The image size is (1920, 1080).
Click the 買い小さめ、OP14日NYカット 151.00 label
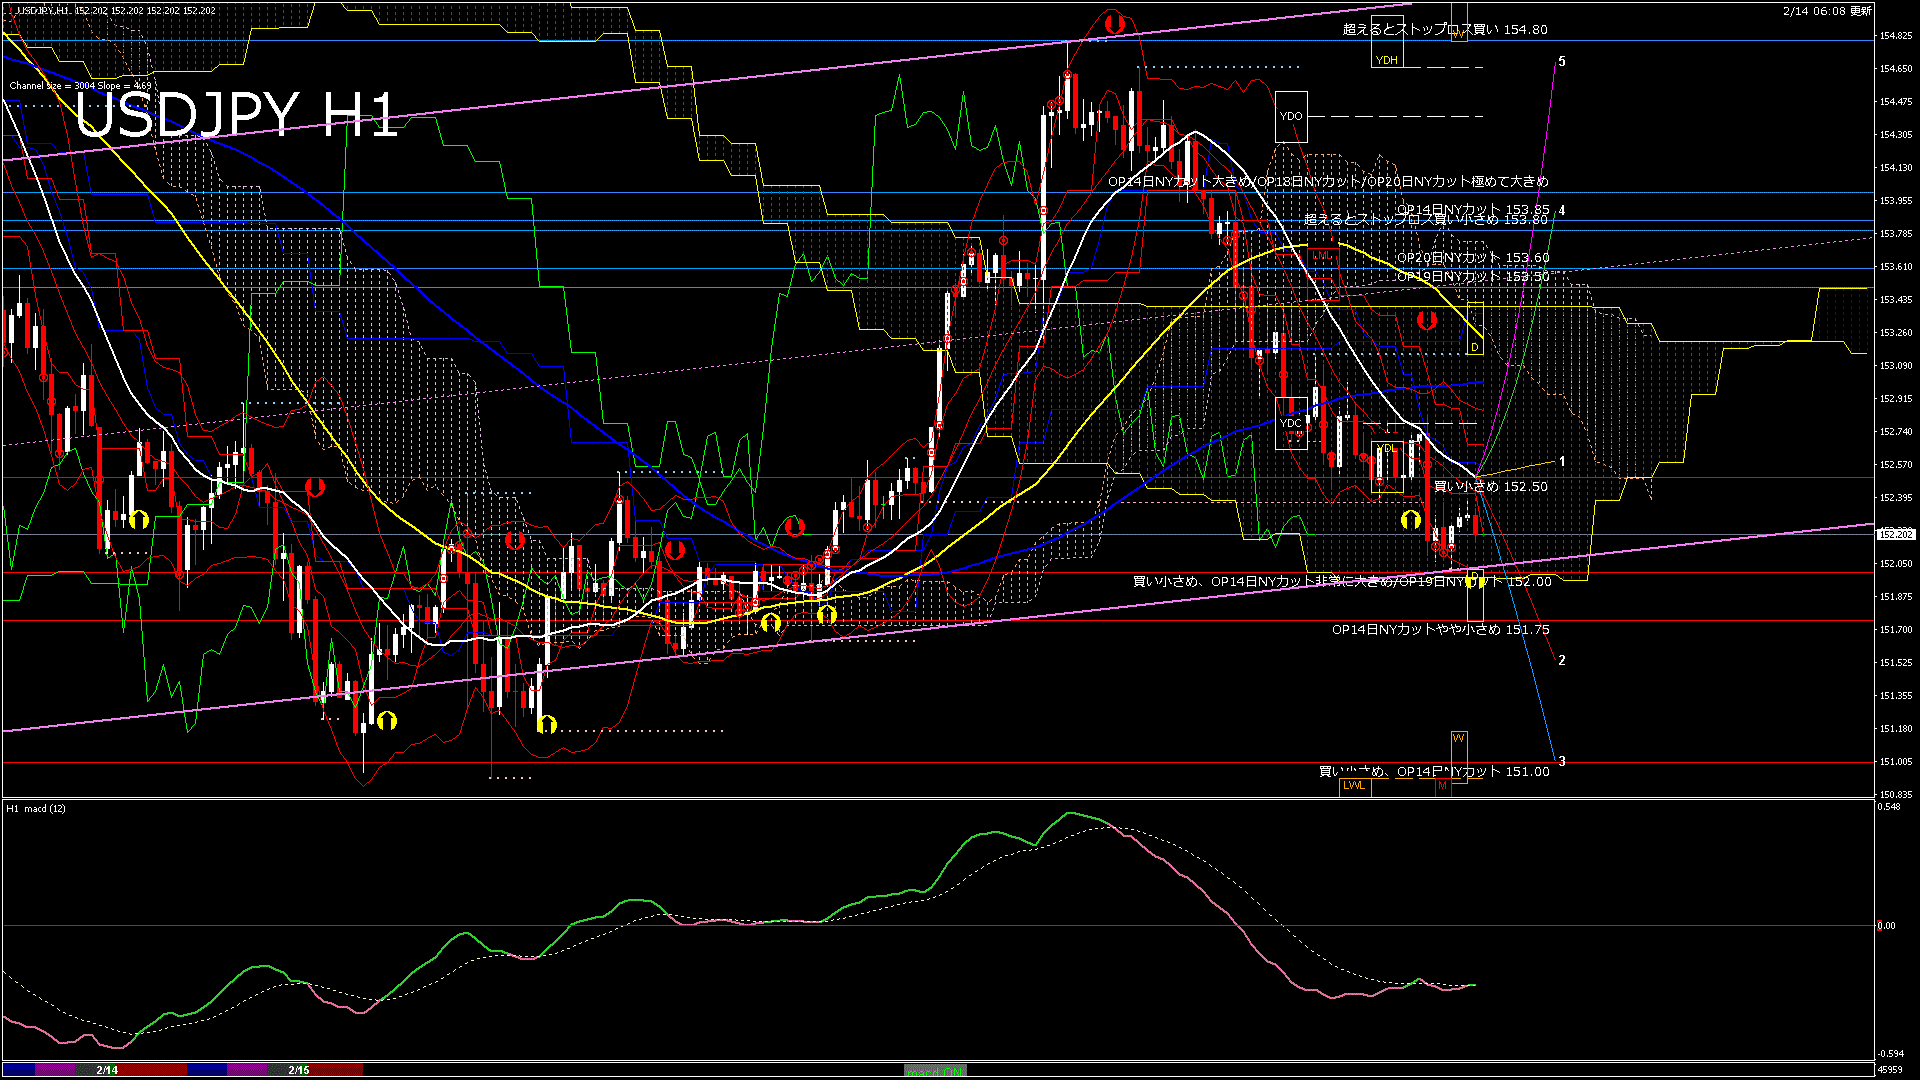tap(1434, 771)
